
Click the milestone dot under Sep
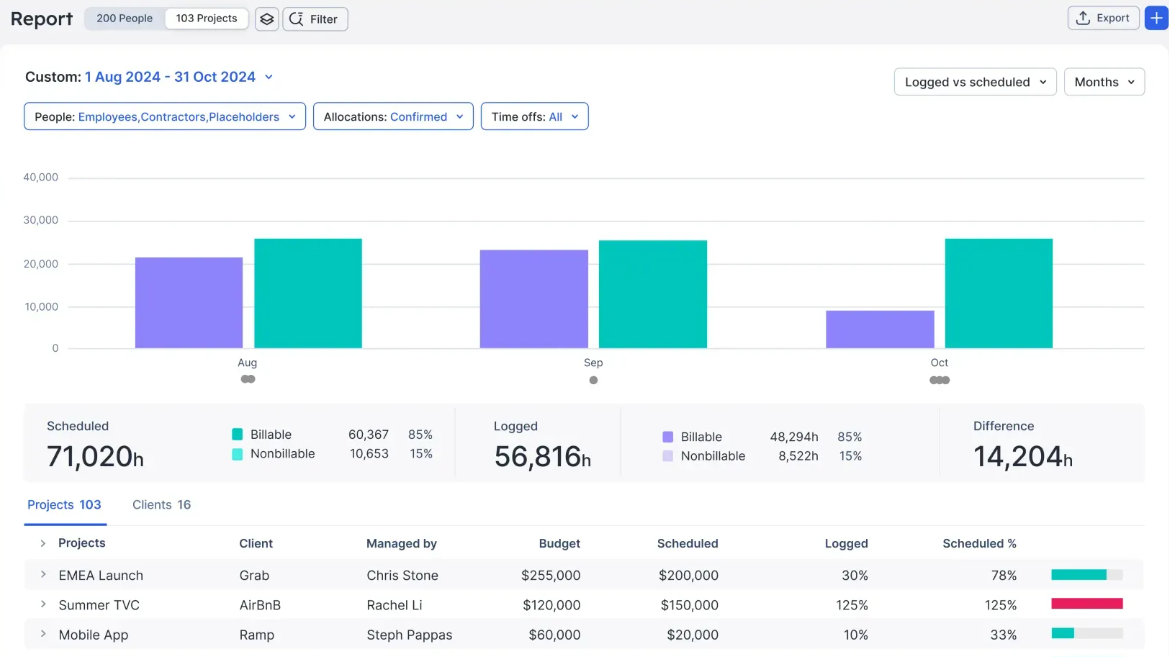tap(593, 380)
